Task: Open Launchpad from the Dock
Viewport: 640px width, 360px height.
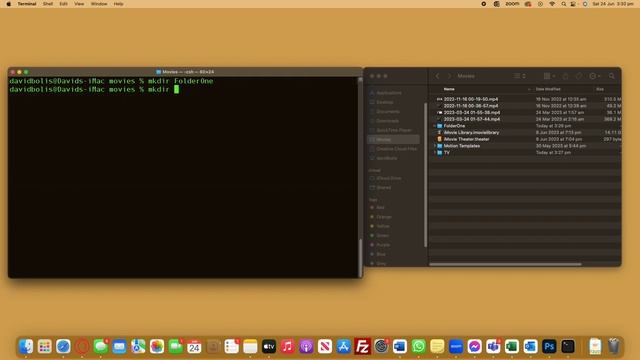Action: coord(44,347)
